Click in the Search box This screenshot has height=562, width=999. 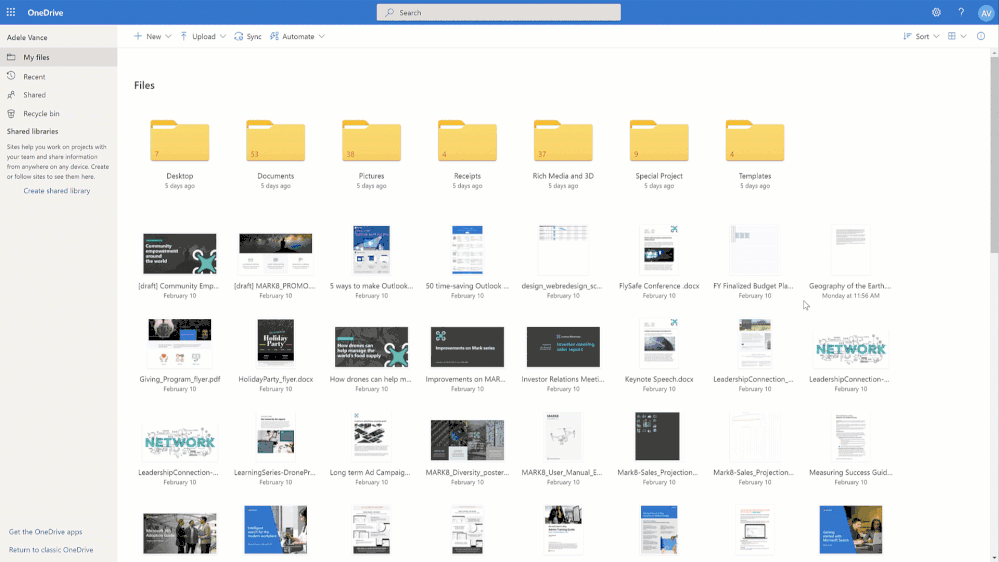coord(498,12)
